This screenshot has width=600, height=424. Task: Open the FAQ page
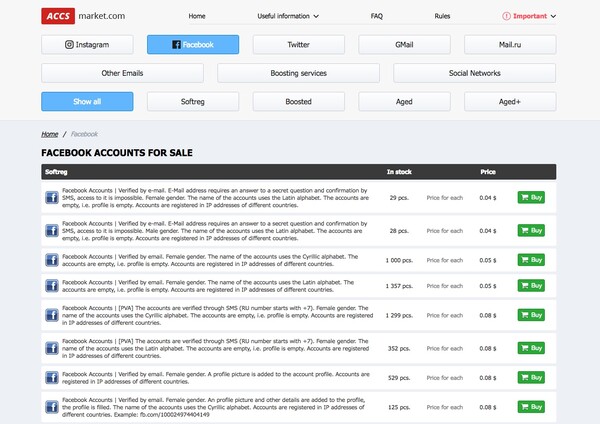377,16
